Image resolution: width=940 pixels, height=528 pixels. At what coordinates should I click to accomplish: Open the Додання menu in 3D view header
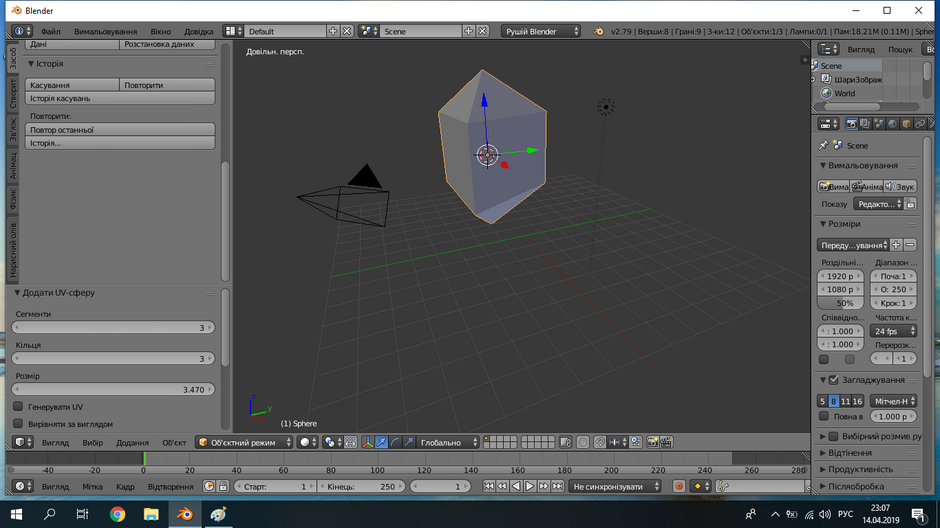pyautogui.click(x=132, y=442)
